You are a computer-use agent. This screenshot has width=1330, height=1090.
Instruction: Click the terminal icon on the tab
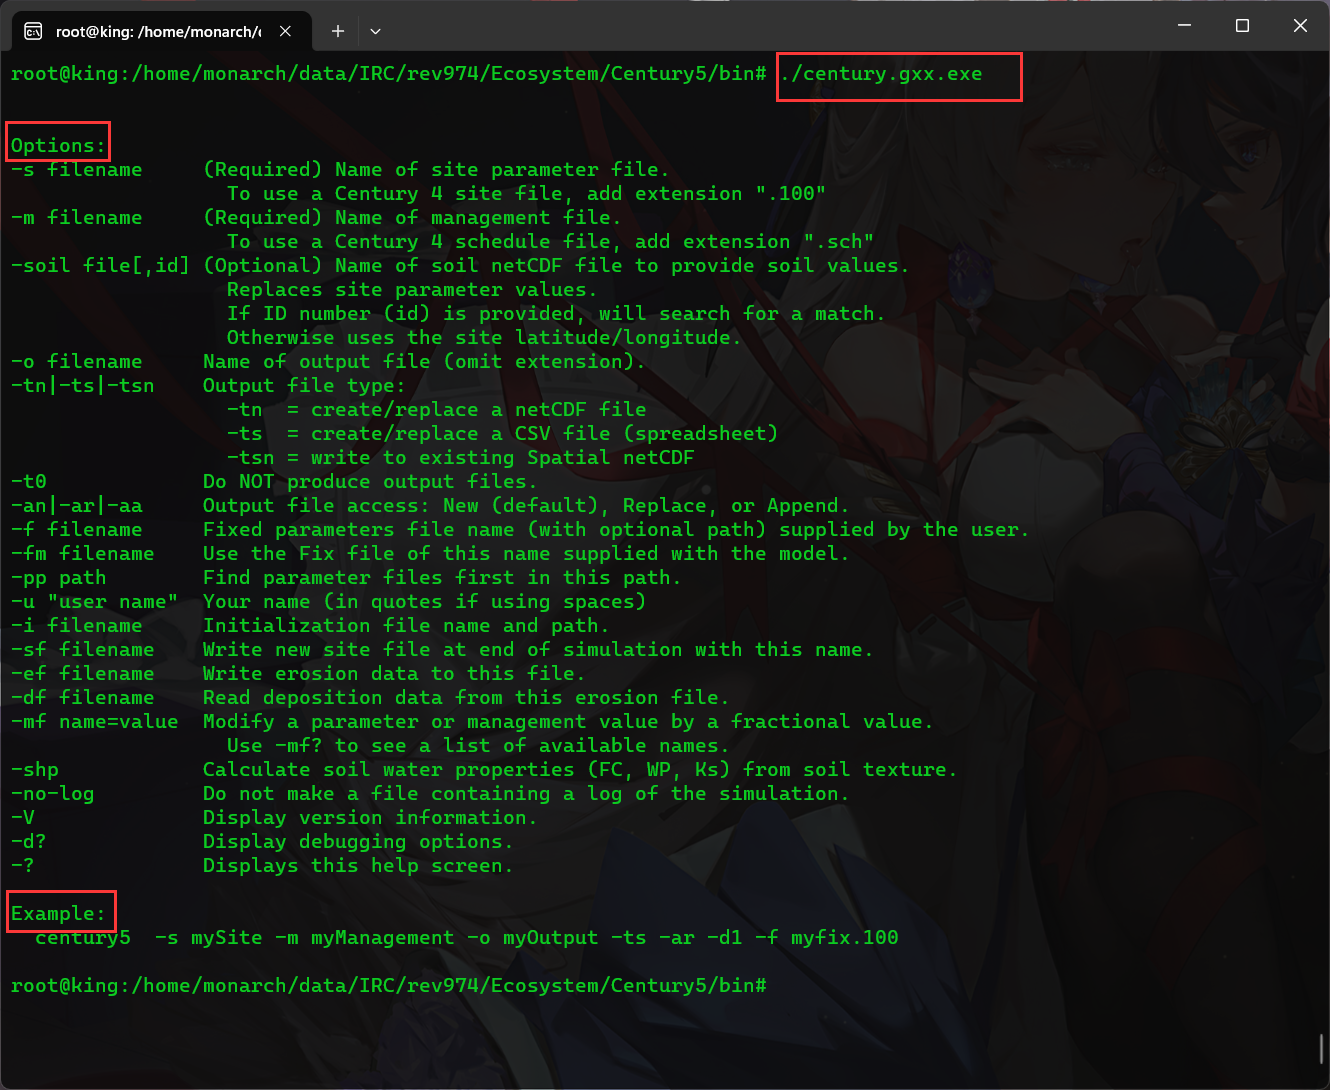tap(33, 31)
